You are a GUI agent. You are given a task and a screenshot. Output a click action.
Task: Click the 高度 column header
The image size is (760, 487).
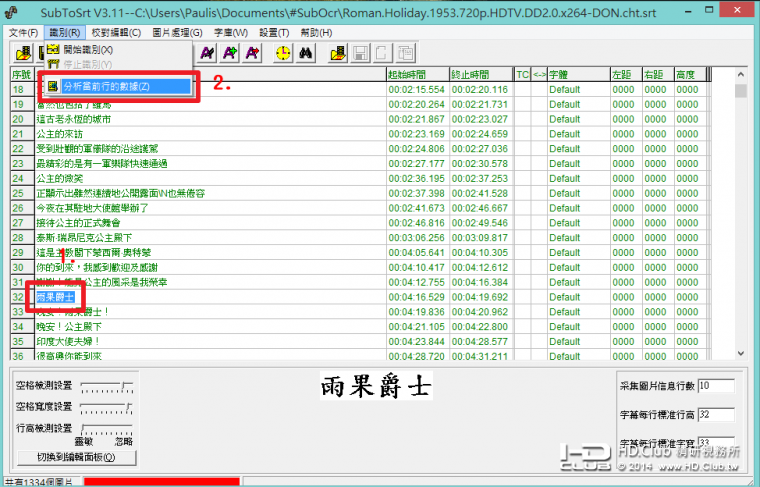coord(690,75)
